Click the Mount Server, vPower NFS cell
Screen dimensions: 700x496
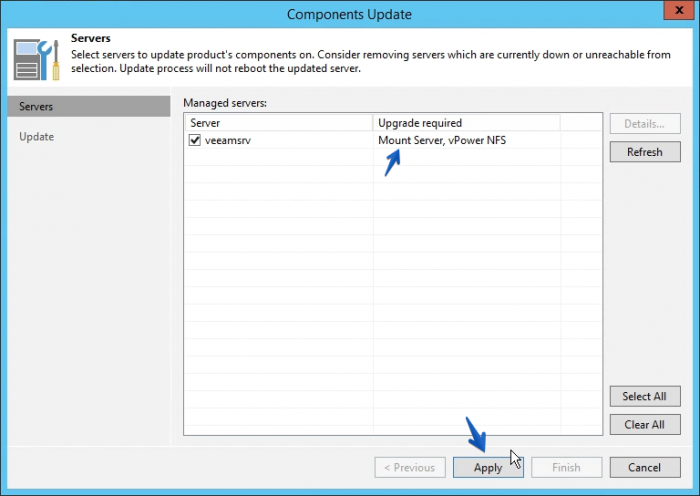[x=442, y=140]
